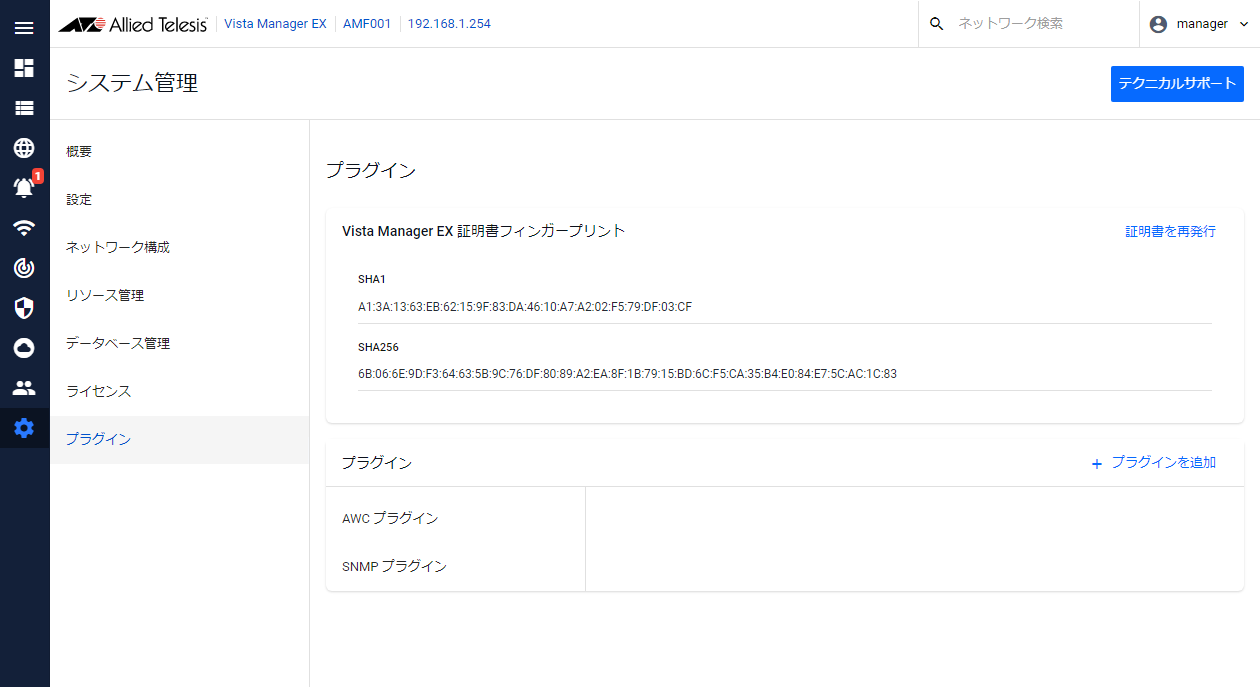Expand the manager user dropdown
Viewport: 1260px width, 687px height.
pos(1199,24)
